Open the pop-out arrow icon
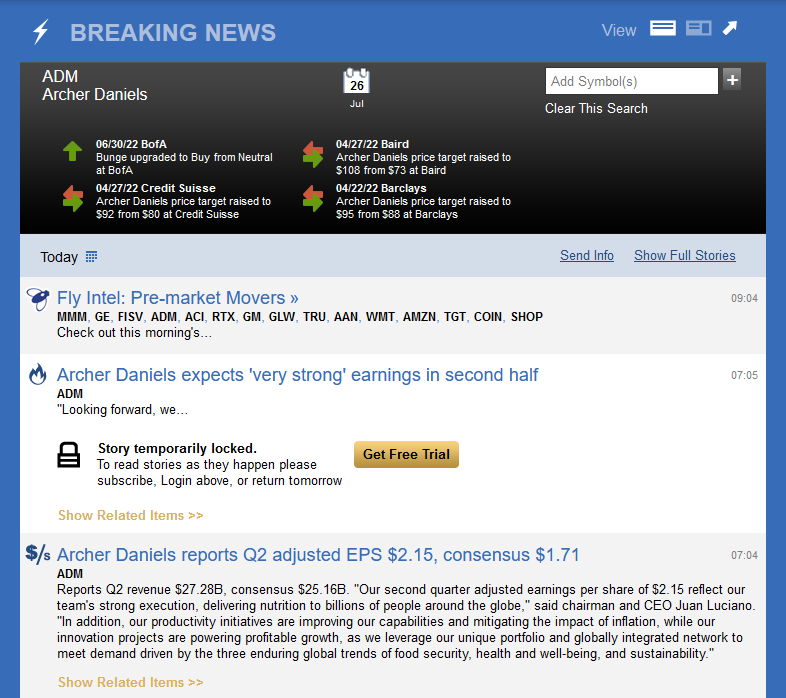Viewport: 786px width, 698px height. 730,28
